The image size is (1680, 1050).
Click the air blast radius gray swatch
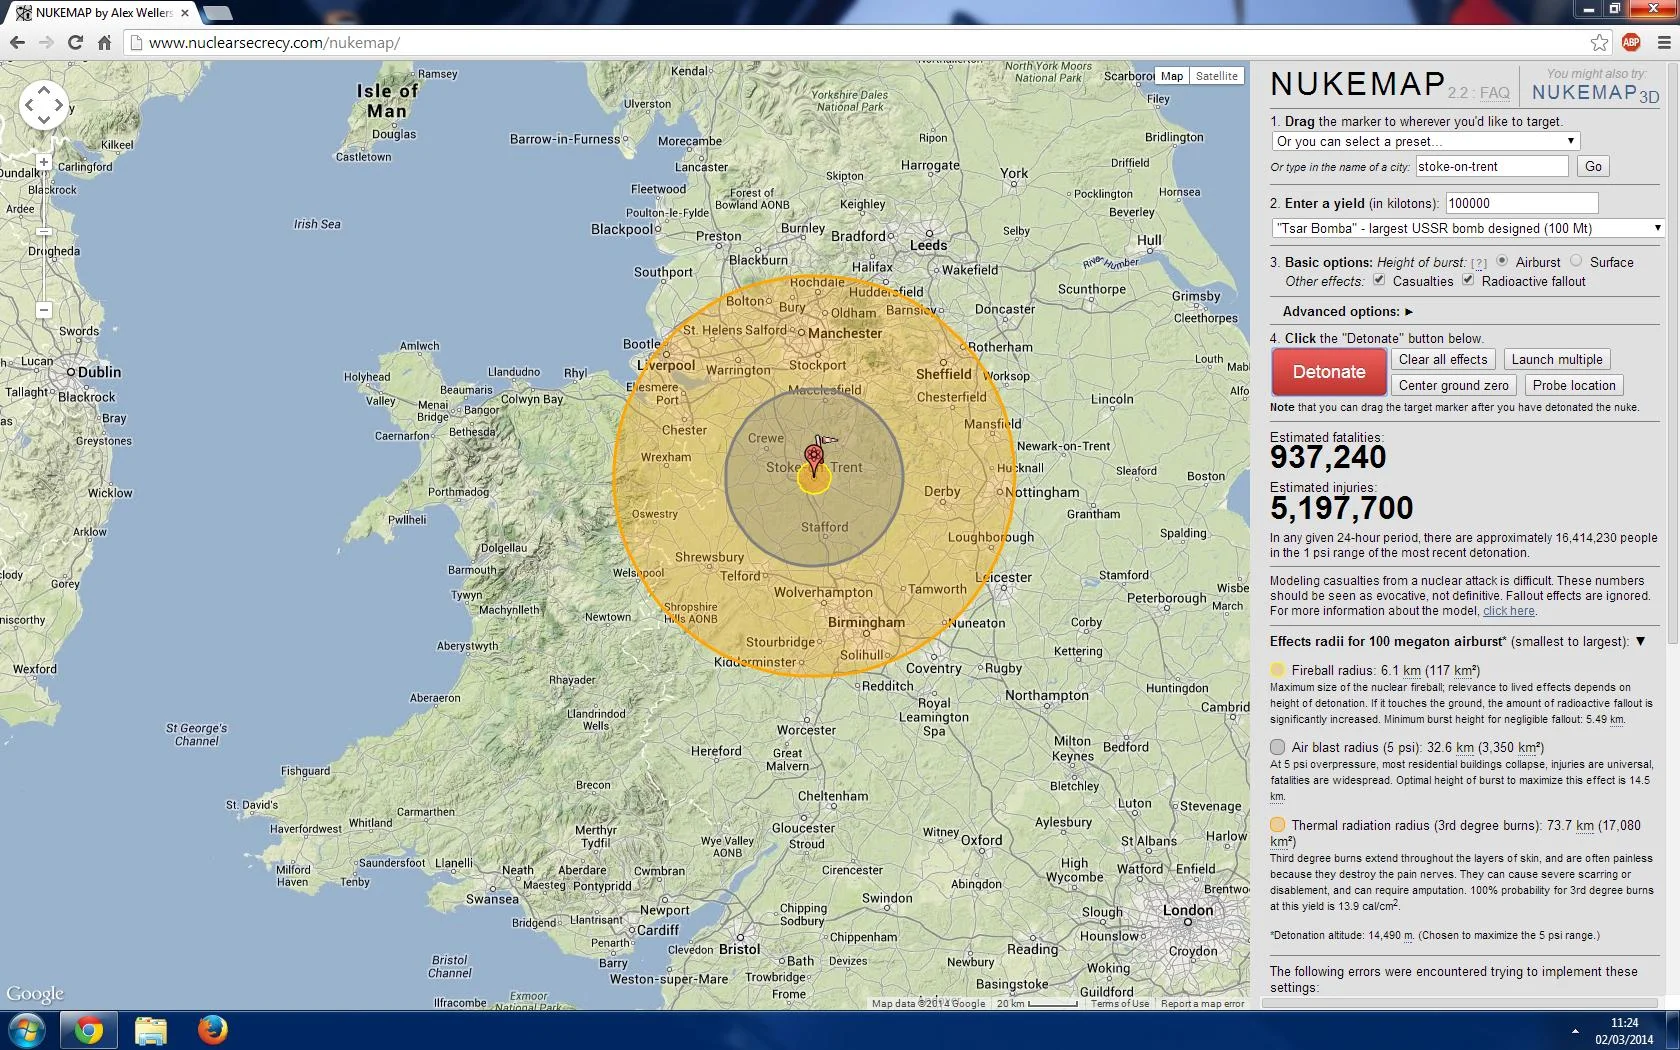(1277, 747)
